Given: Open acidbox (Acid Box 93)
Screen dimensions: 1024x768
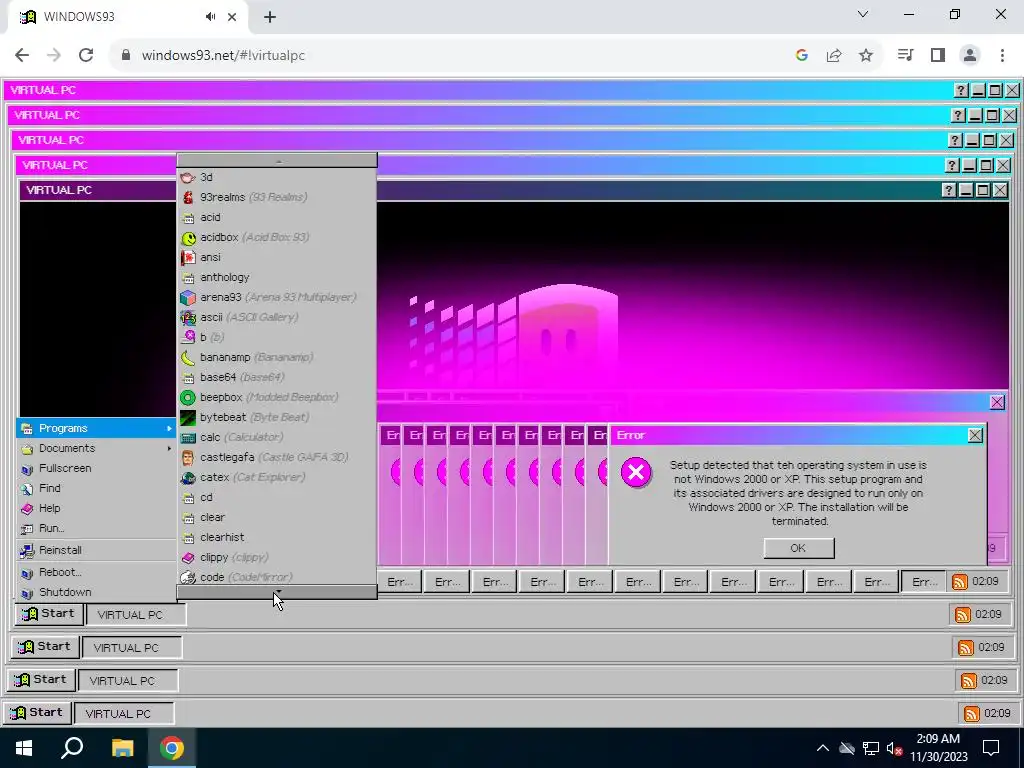Looking at the screenshot, I should (277, 237).
